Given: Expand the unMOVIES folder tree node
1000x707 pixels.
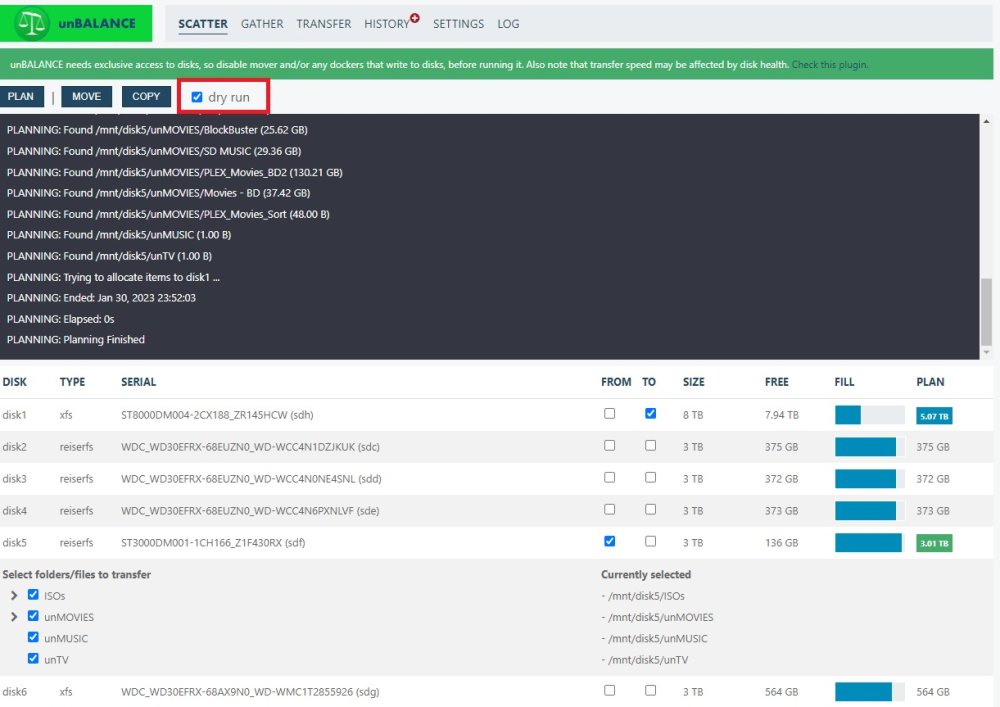Looking at the screenshot, I should 14,617.
